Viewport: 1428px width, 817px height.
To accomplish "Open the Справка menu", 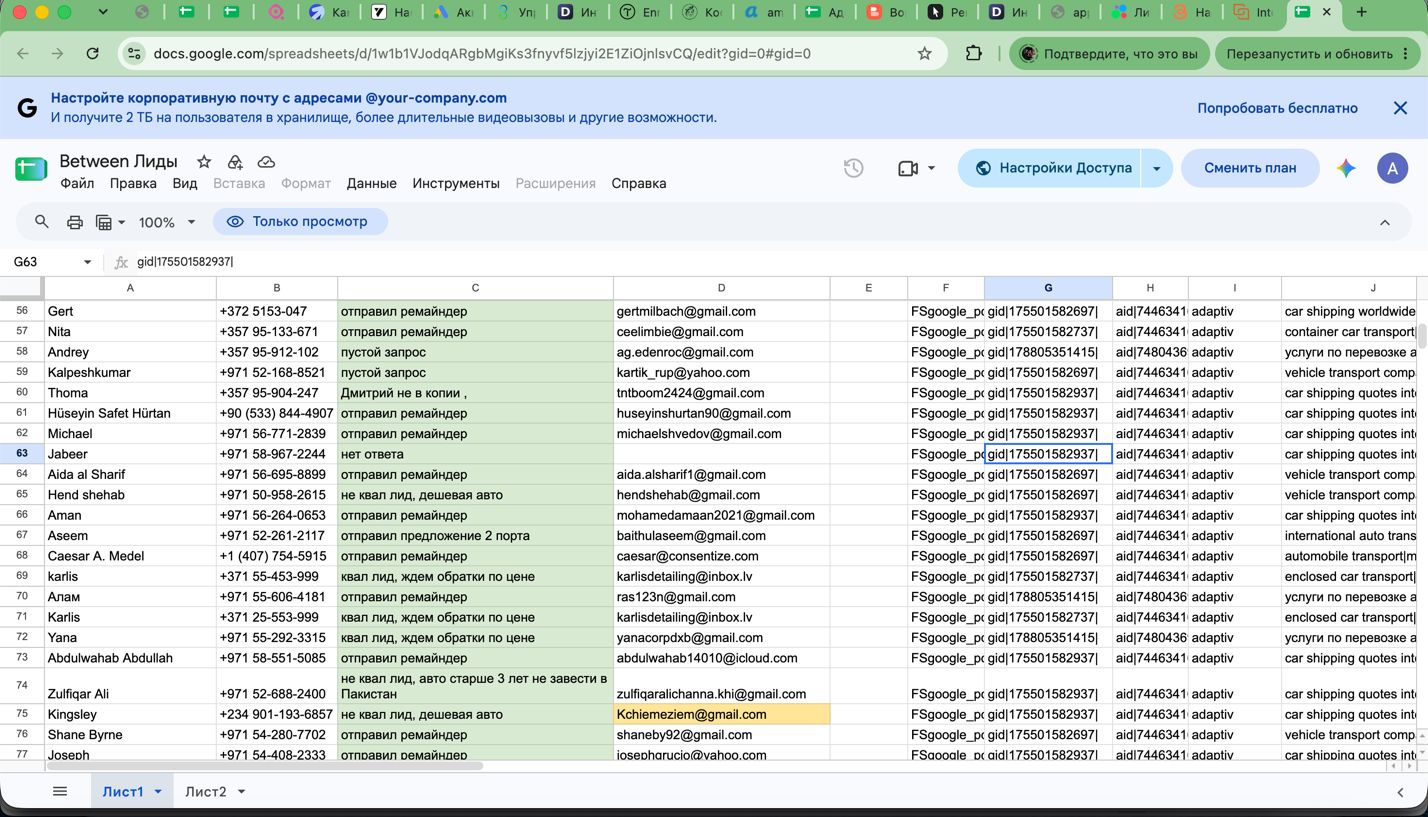I will 638,184.
